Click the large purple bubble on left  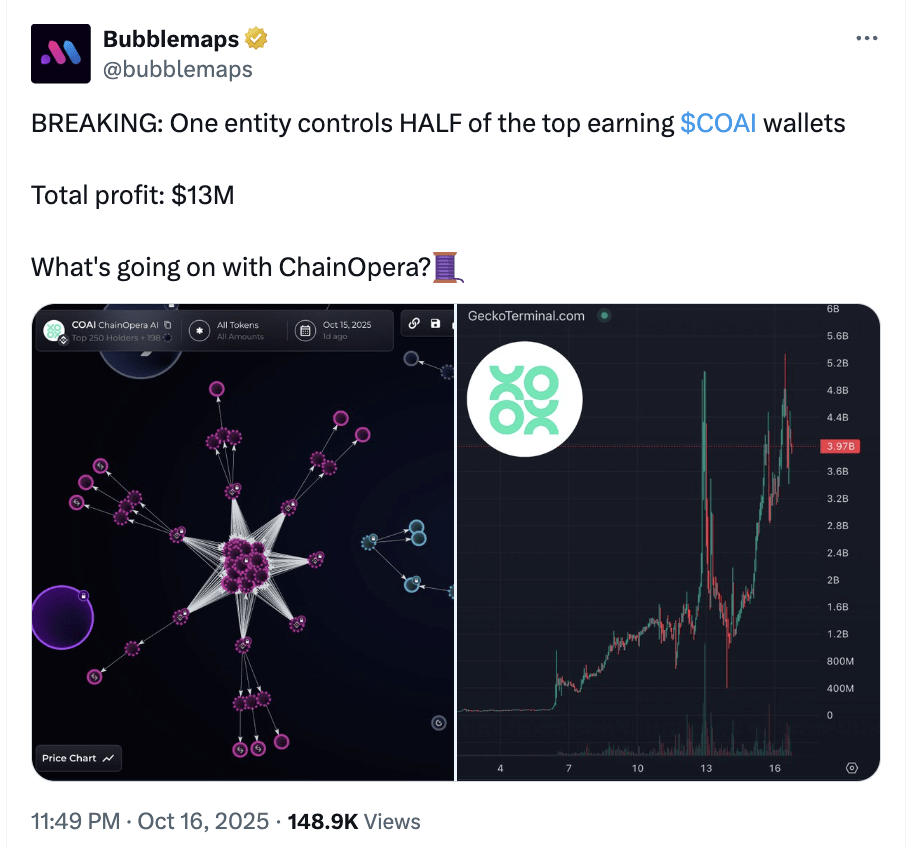click(x=61, y=617)
